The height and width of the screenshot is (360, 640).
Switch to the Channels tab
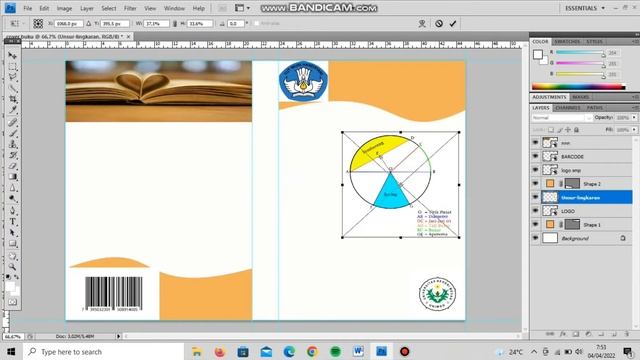568,108
